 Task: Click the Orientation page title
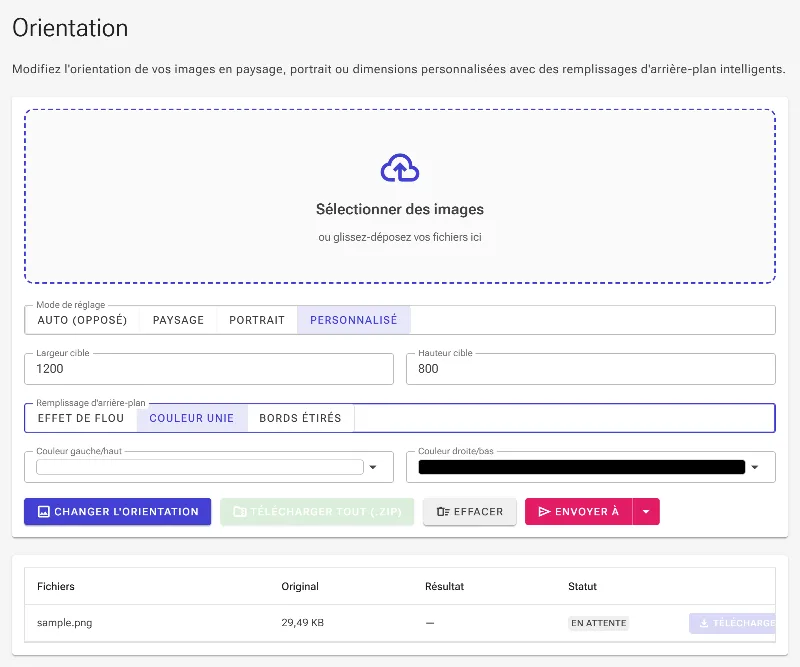(70, 28)
